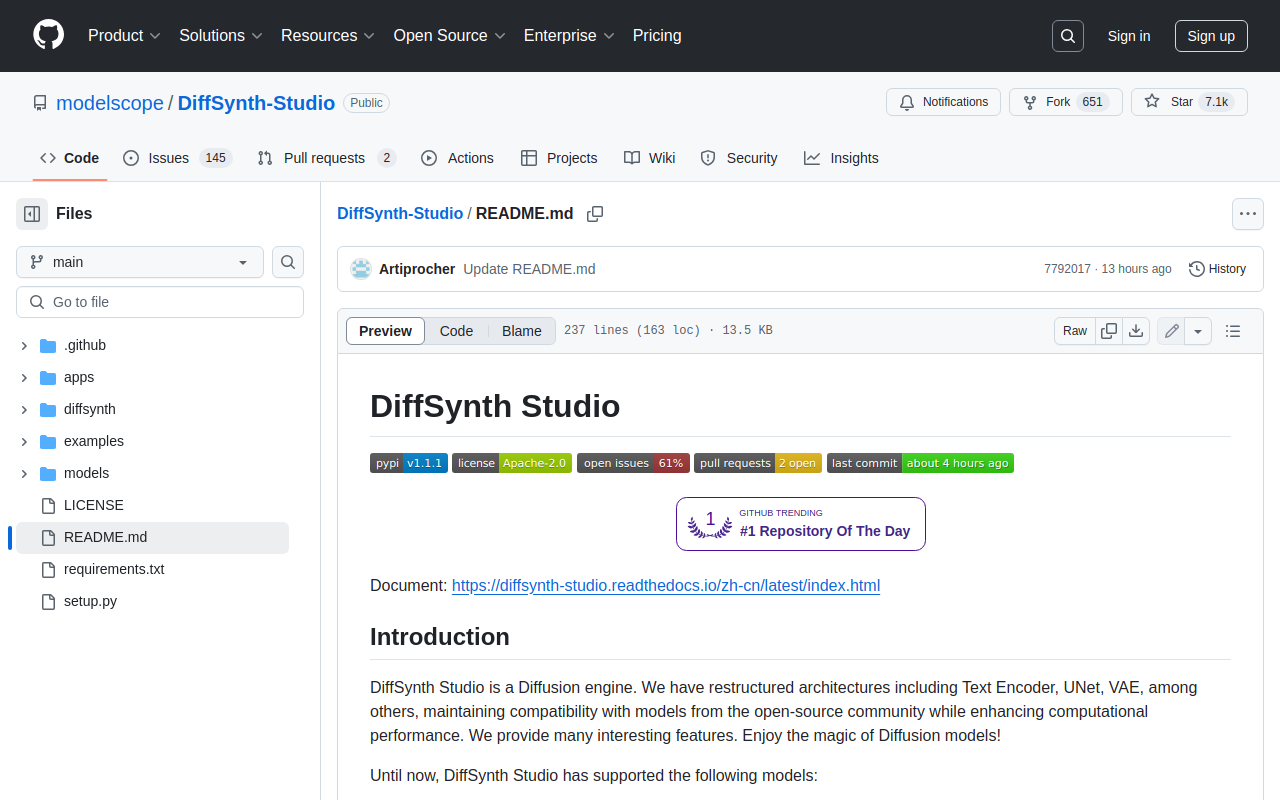Click the pull requests 2 open badge
This screenshot has height=800, width=1280.
758,463
